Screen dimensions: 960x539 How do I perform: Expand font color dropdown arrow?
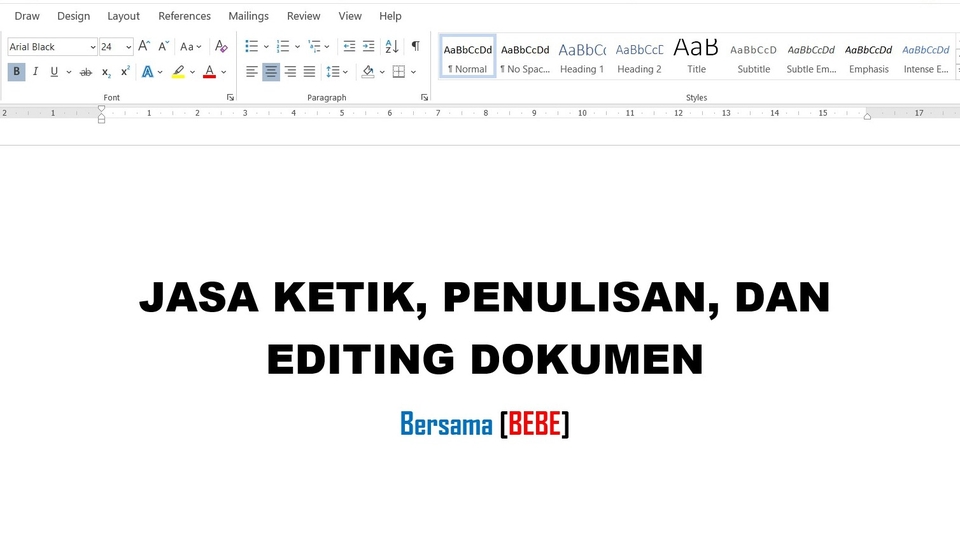click(223, 72)
